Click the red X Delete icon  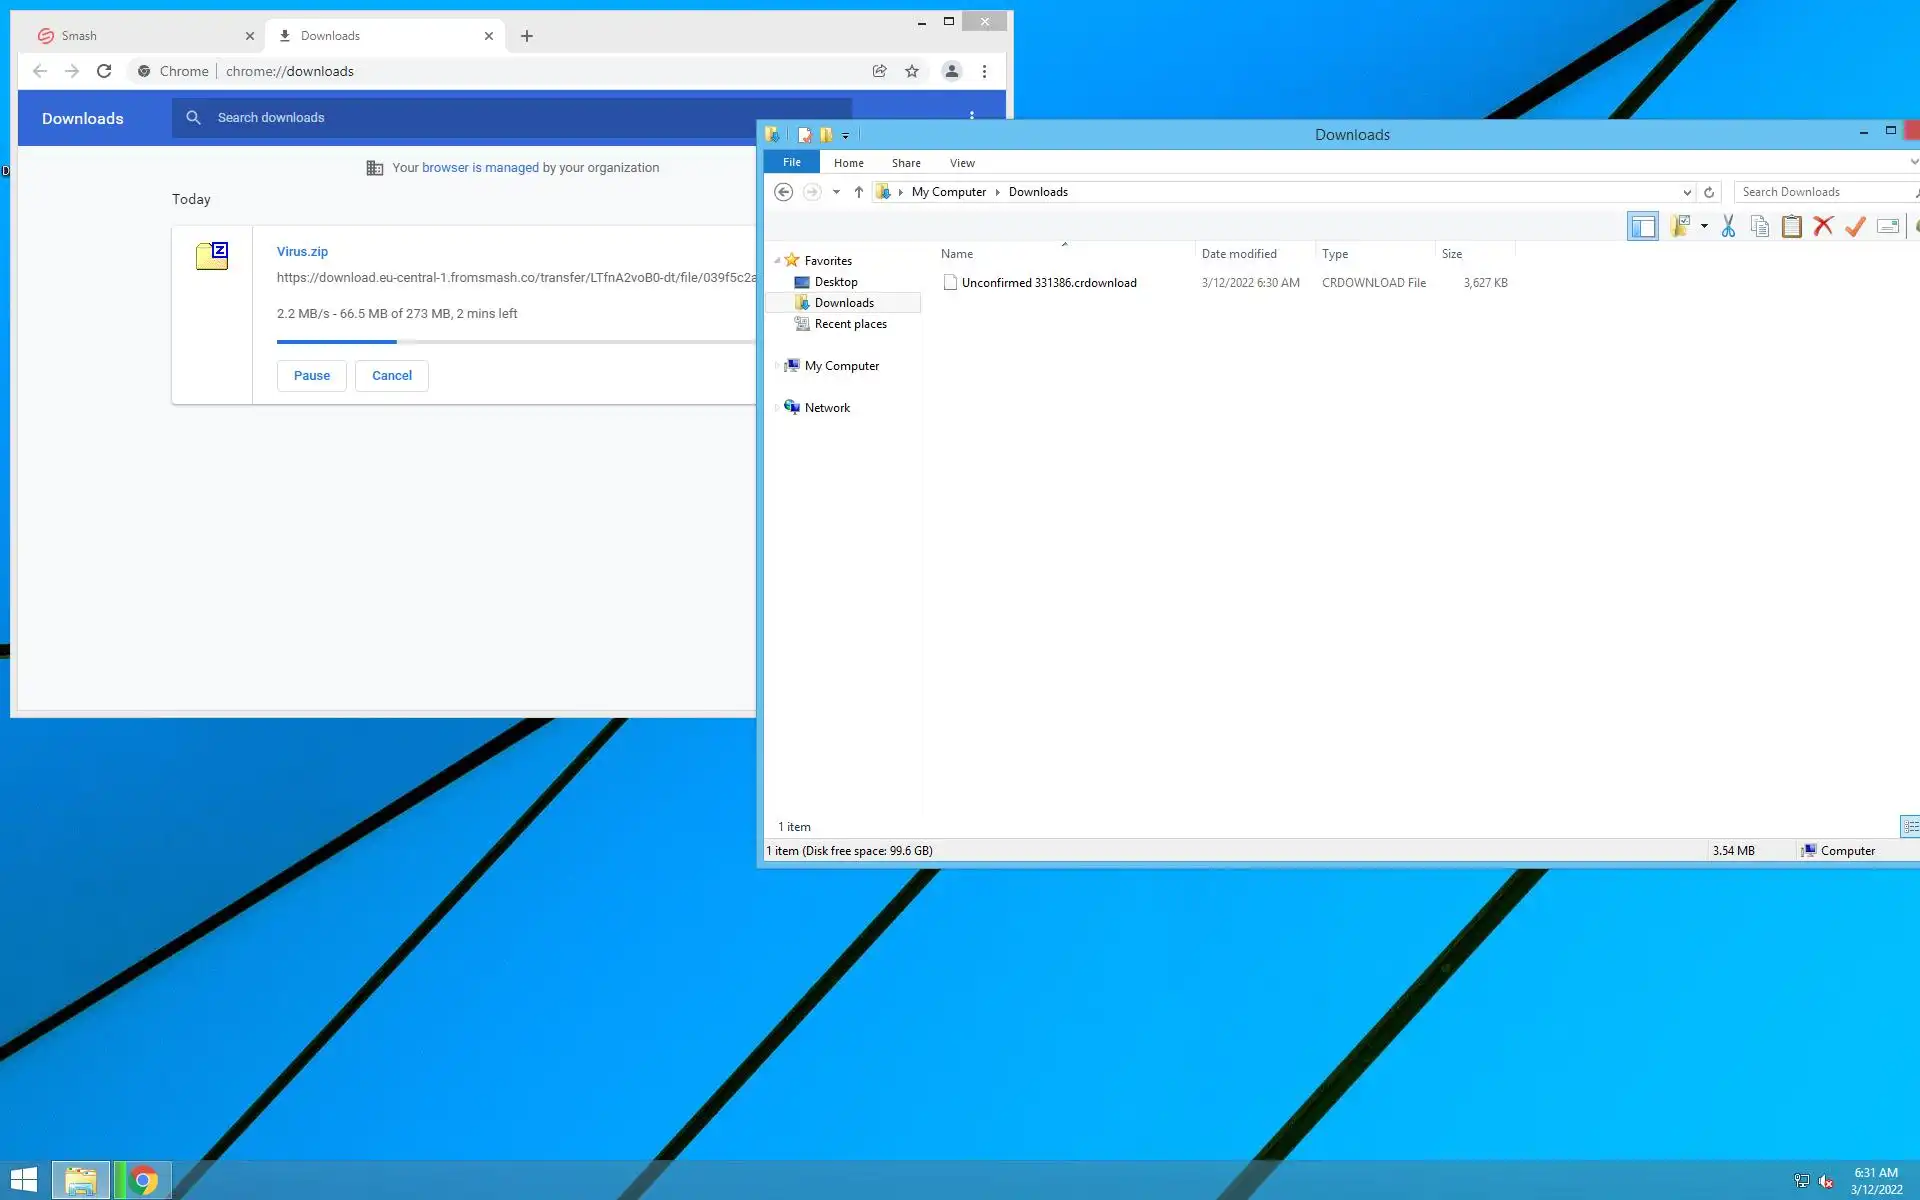click(1823, 227)
